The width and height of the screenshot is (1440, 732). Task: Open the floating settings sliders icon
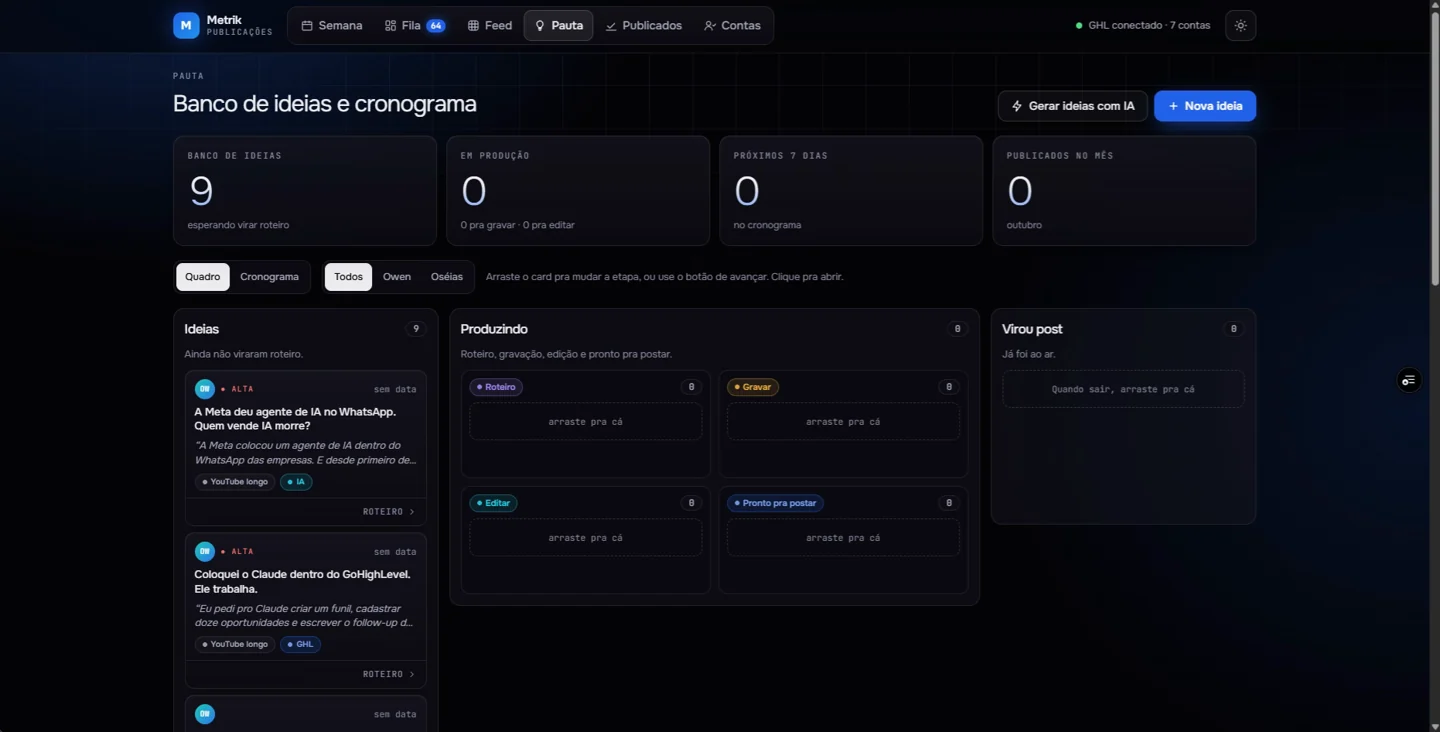[1409, 380]
